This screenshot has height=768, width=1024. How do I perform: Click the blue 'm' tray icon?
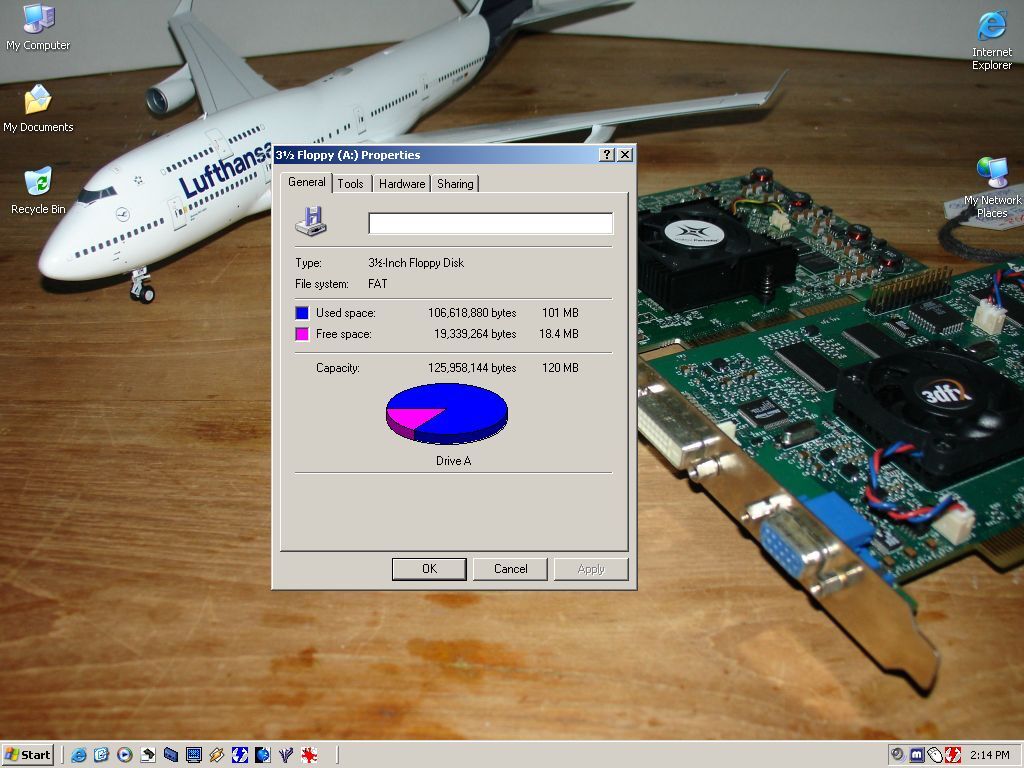pos(917,755)
